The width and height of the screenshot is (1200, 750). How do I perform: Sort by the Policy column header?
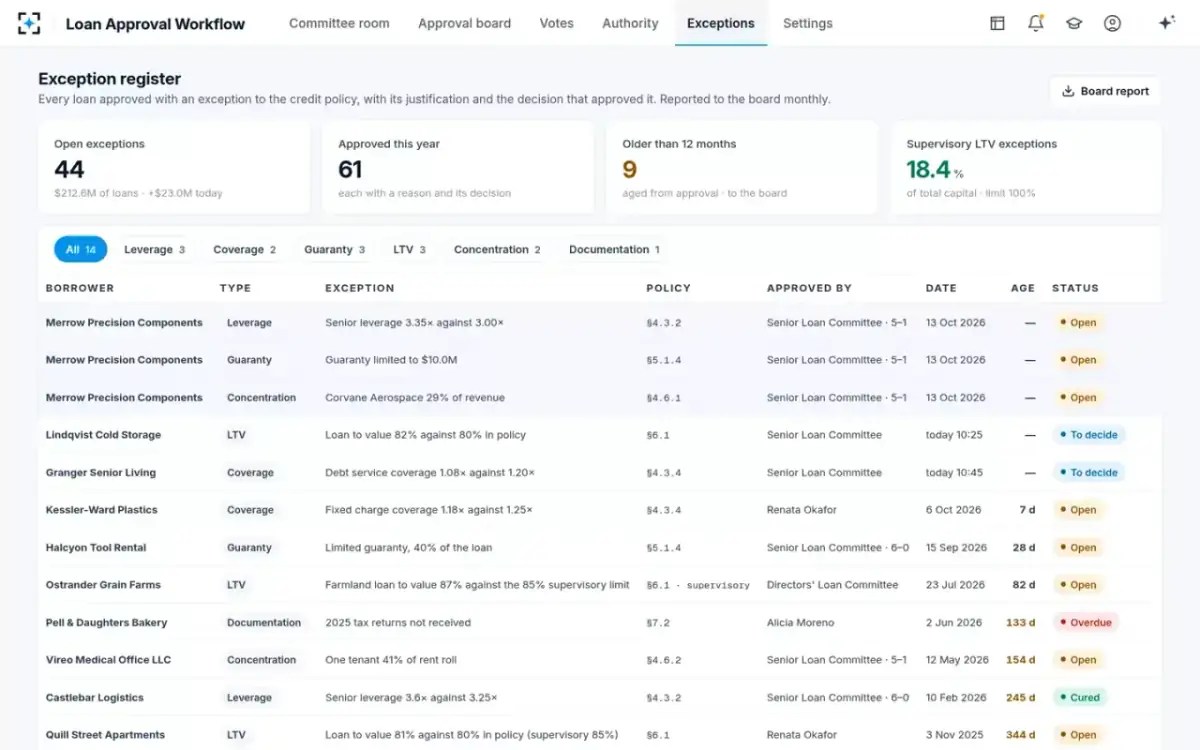point(669,288)
